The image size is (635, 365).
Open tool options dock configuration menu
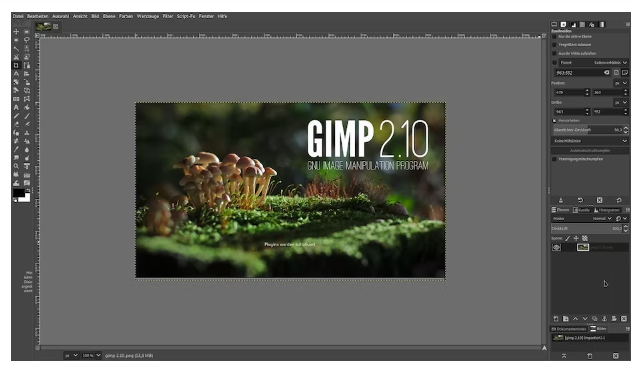click(x=627, y=25)
